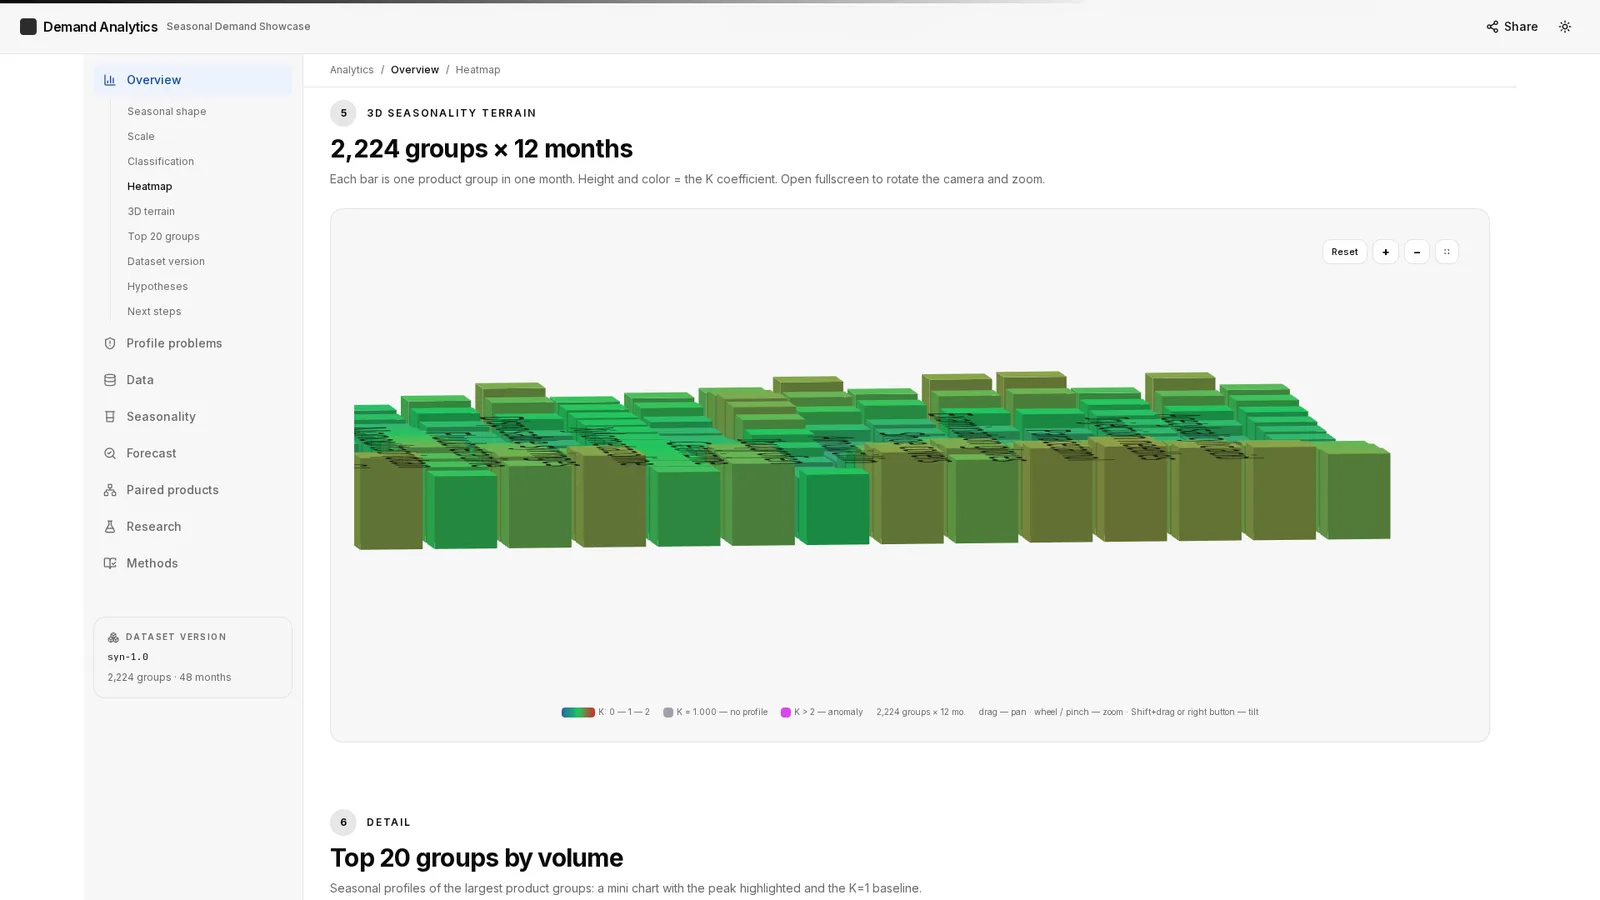1600x900 pixels.
Task: Open Research via its flask icon
Action: click(x=110, y=527)
